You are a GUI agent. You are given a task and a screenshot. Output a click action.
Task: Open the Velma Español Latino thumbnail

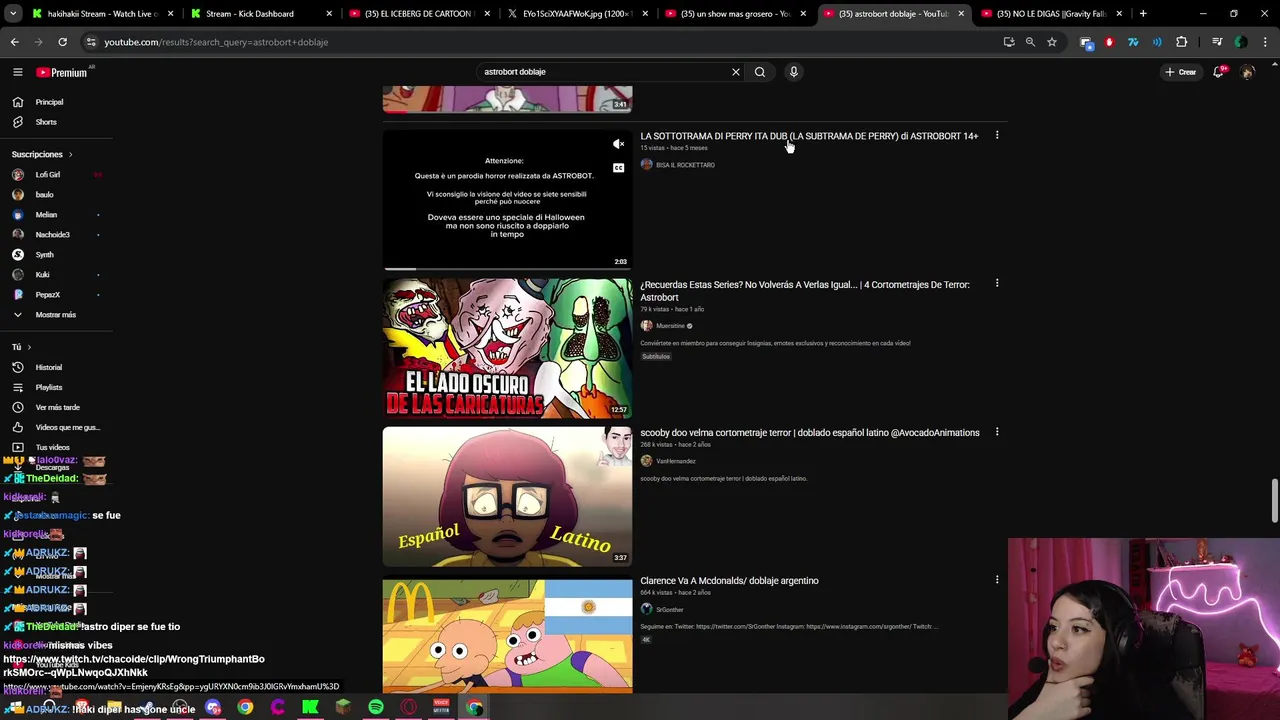pyautogui.click(x=507, y=496)
